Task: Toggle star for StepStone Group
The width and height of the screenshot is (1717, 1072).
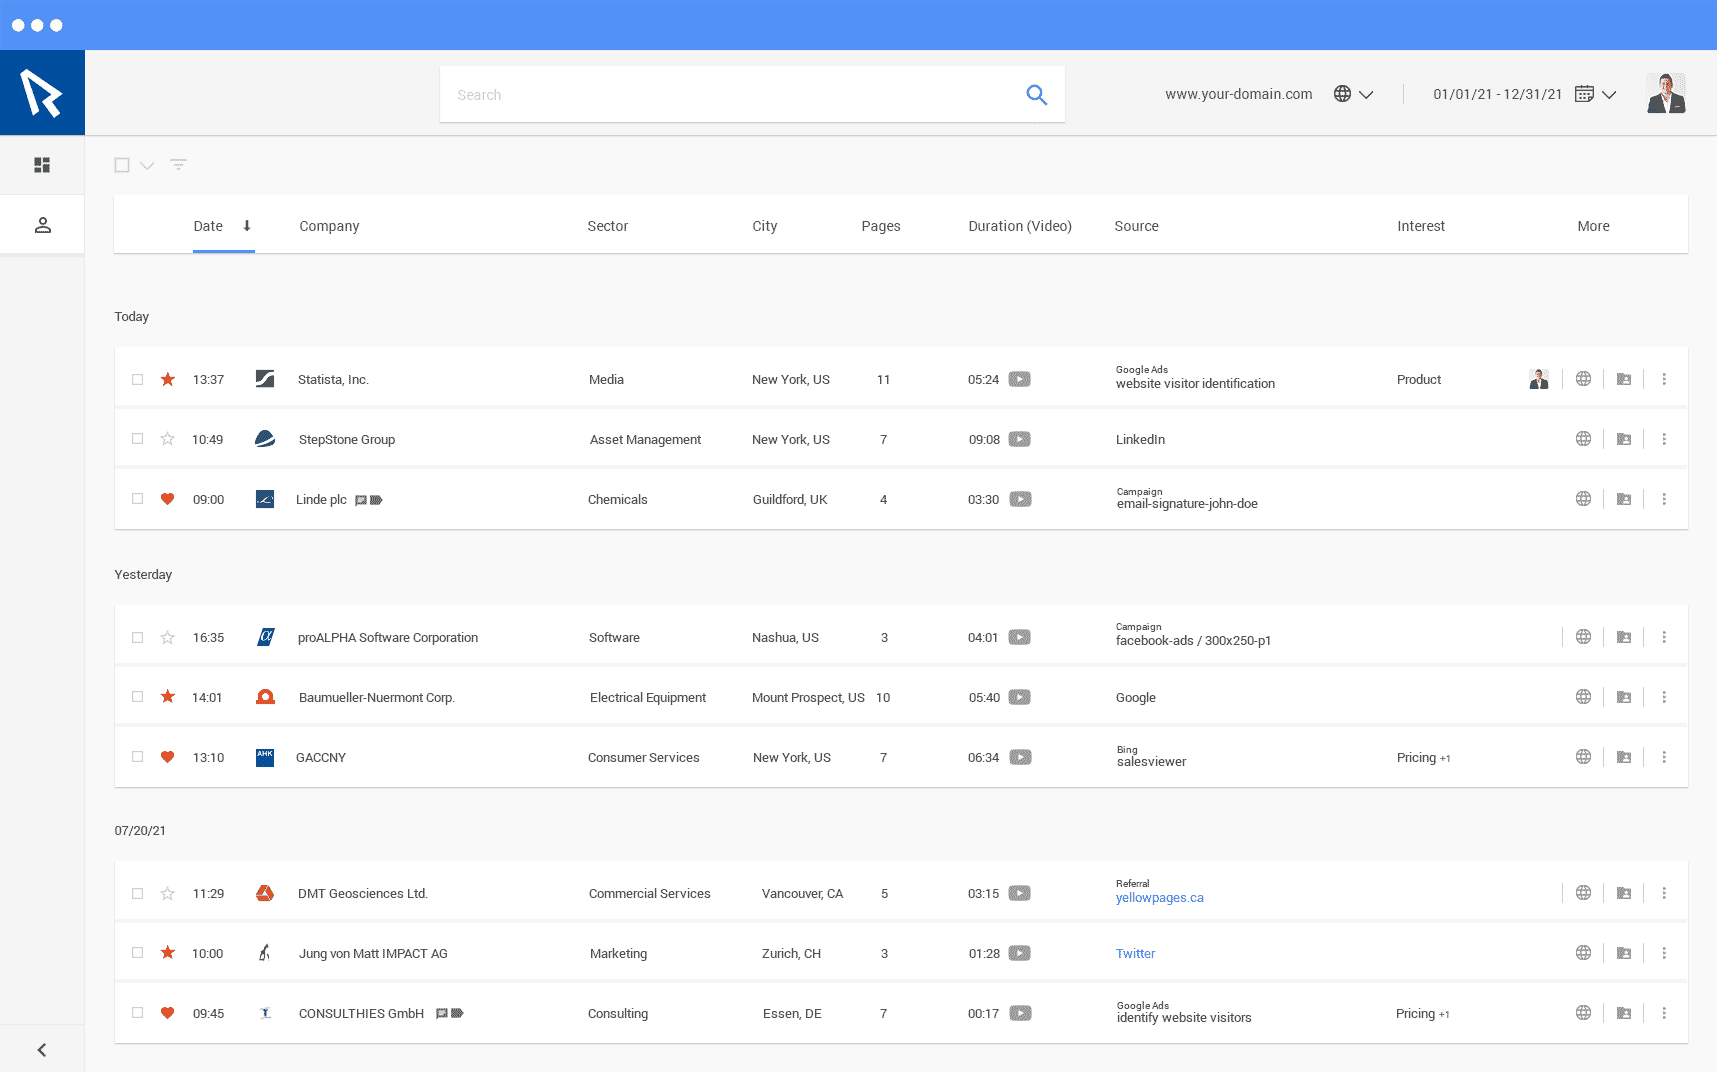Action: pos(167,439)
